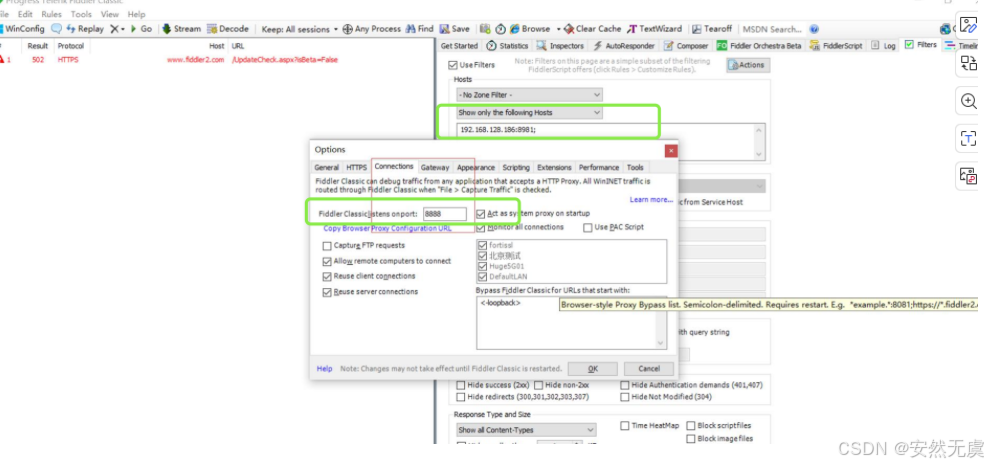Open the FiddlerScript tab
The width and height of the screenshot is (988, 466).
[836, 46]
